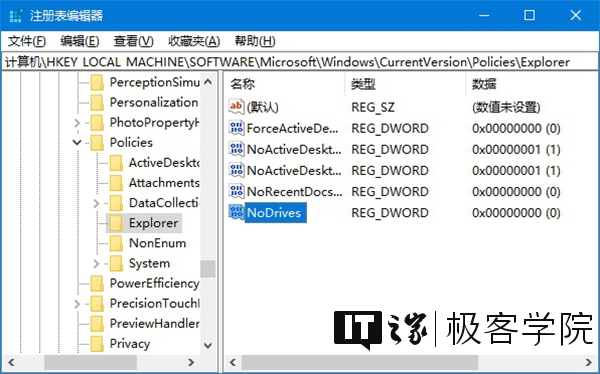Click the Registry Editor app icon in title bar

16,16
